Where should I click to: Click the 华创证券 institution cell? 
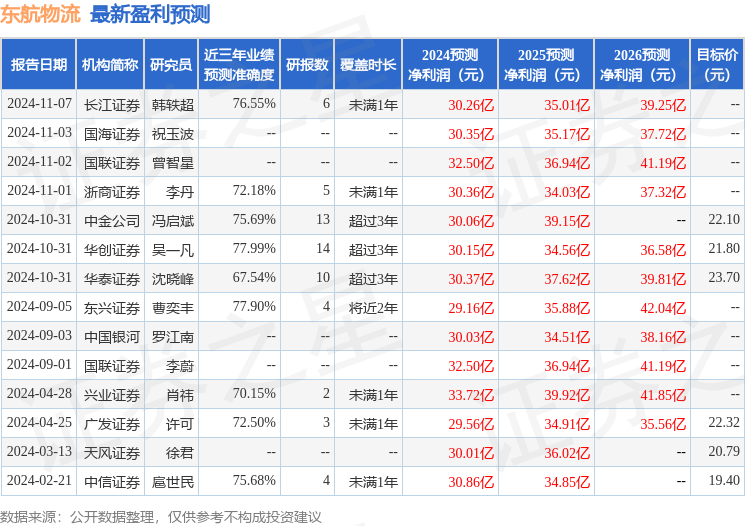click(112, 250)
